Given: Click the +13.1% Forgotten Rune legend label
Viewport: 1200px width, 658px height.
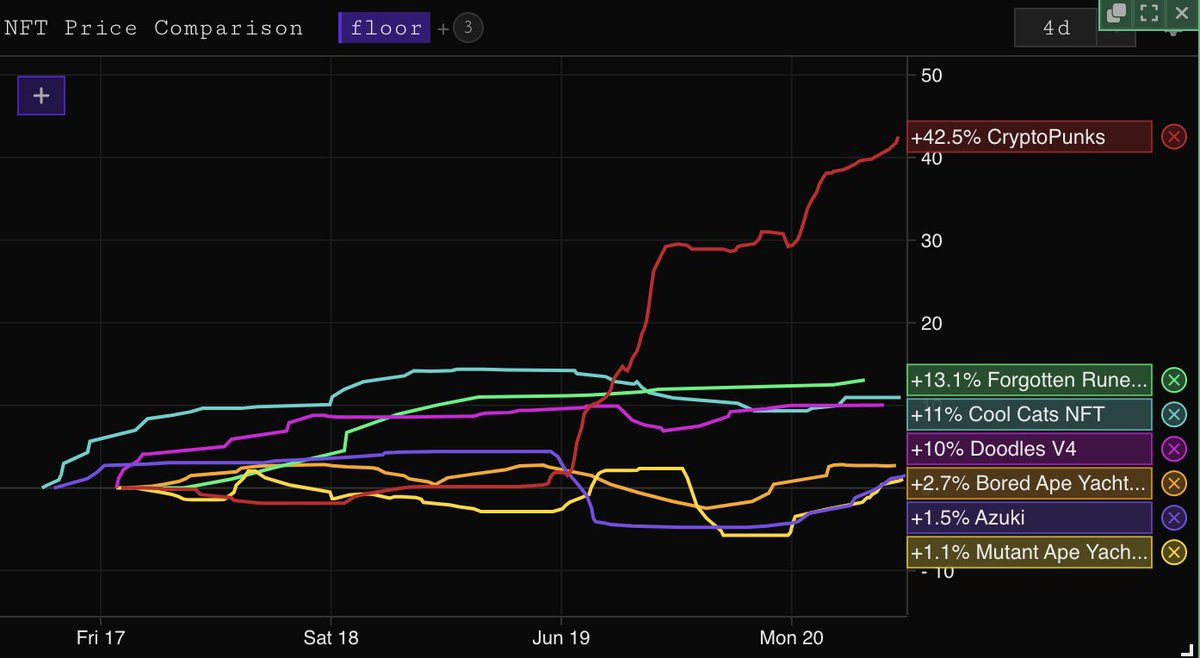Looking at the screenshot, I should pyautogui.click(x=1030, y=380).
